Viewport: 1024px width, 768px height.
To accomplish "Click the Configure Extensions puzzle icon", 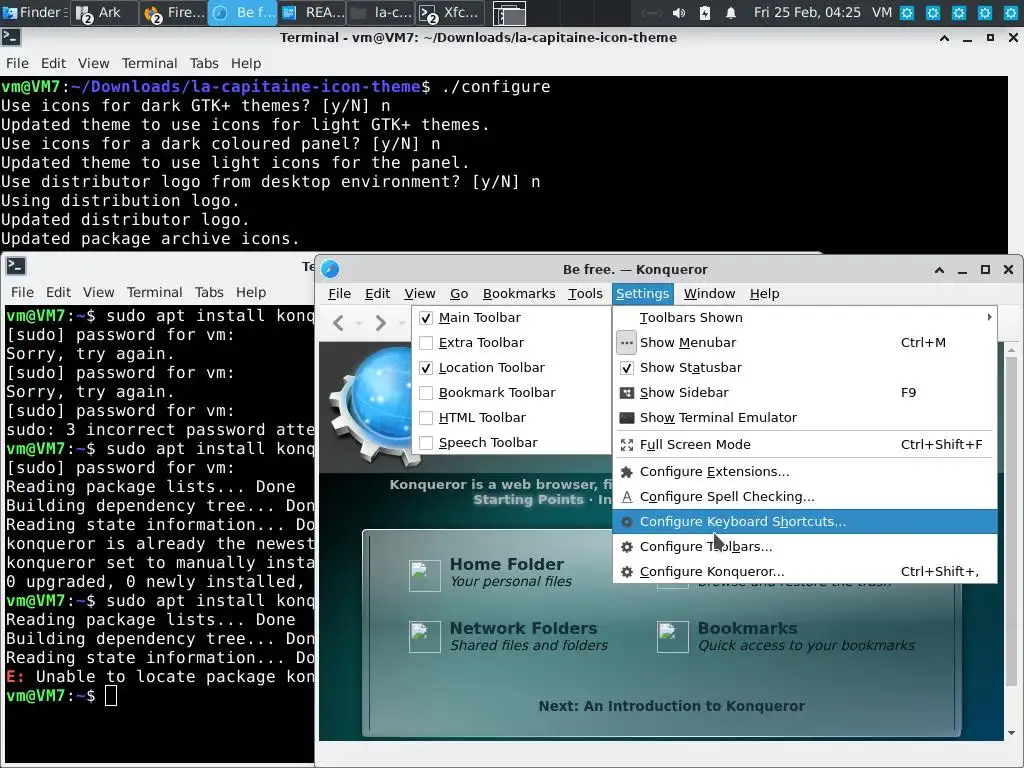I will 626,472.
